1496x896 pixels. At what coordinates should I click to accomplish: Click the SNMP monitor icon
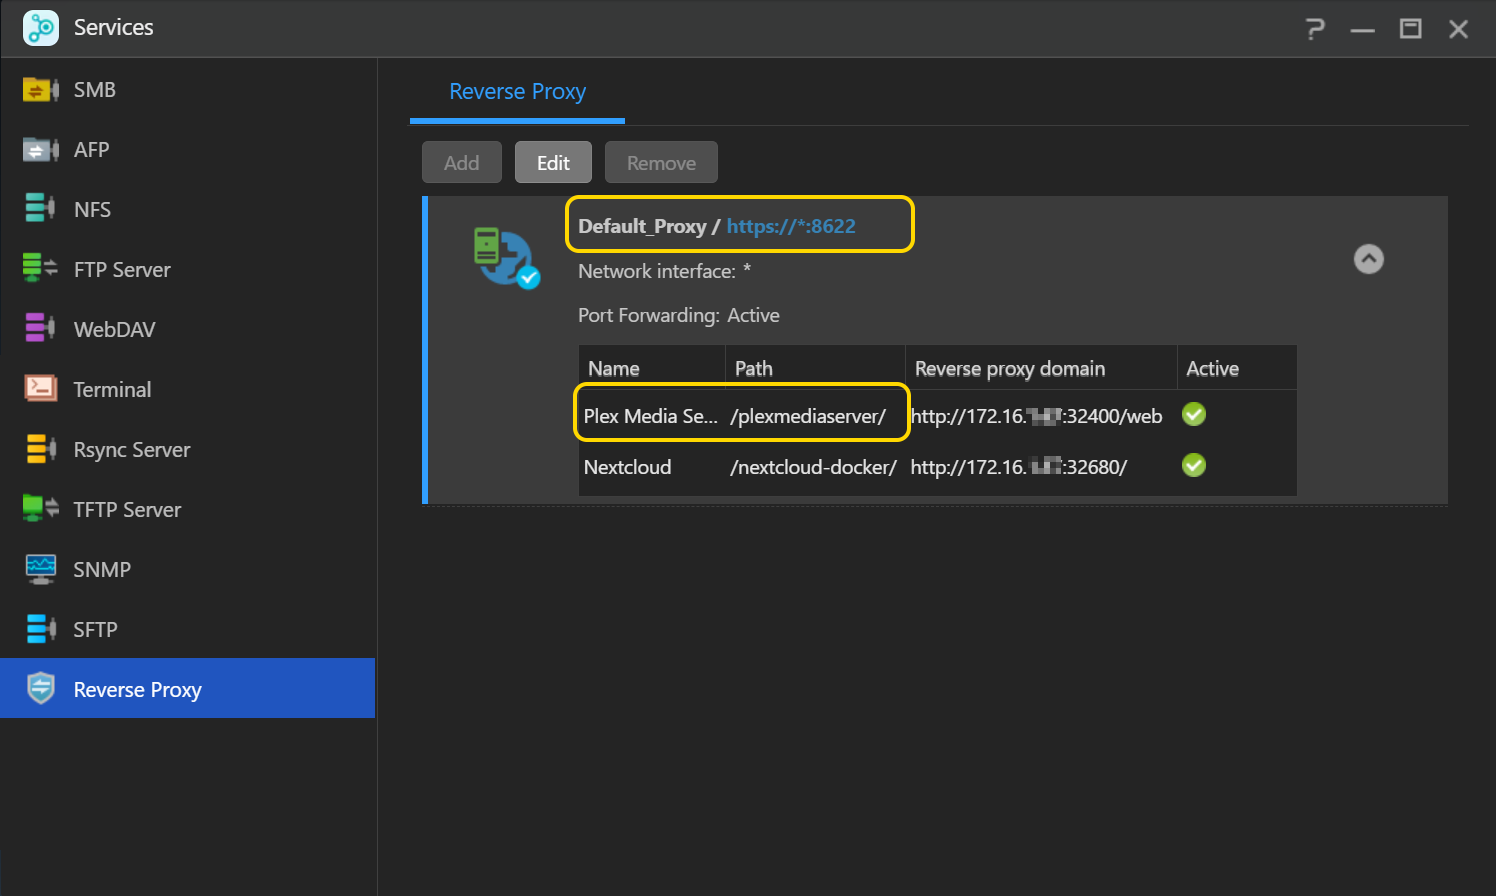tap(40, 569)
